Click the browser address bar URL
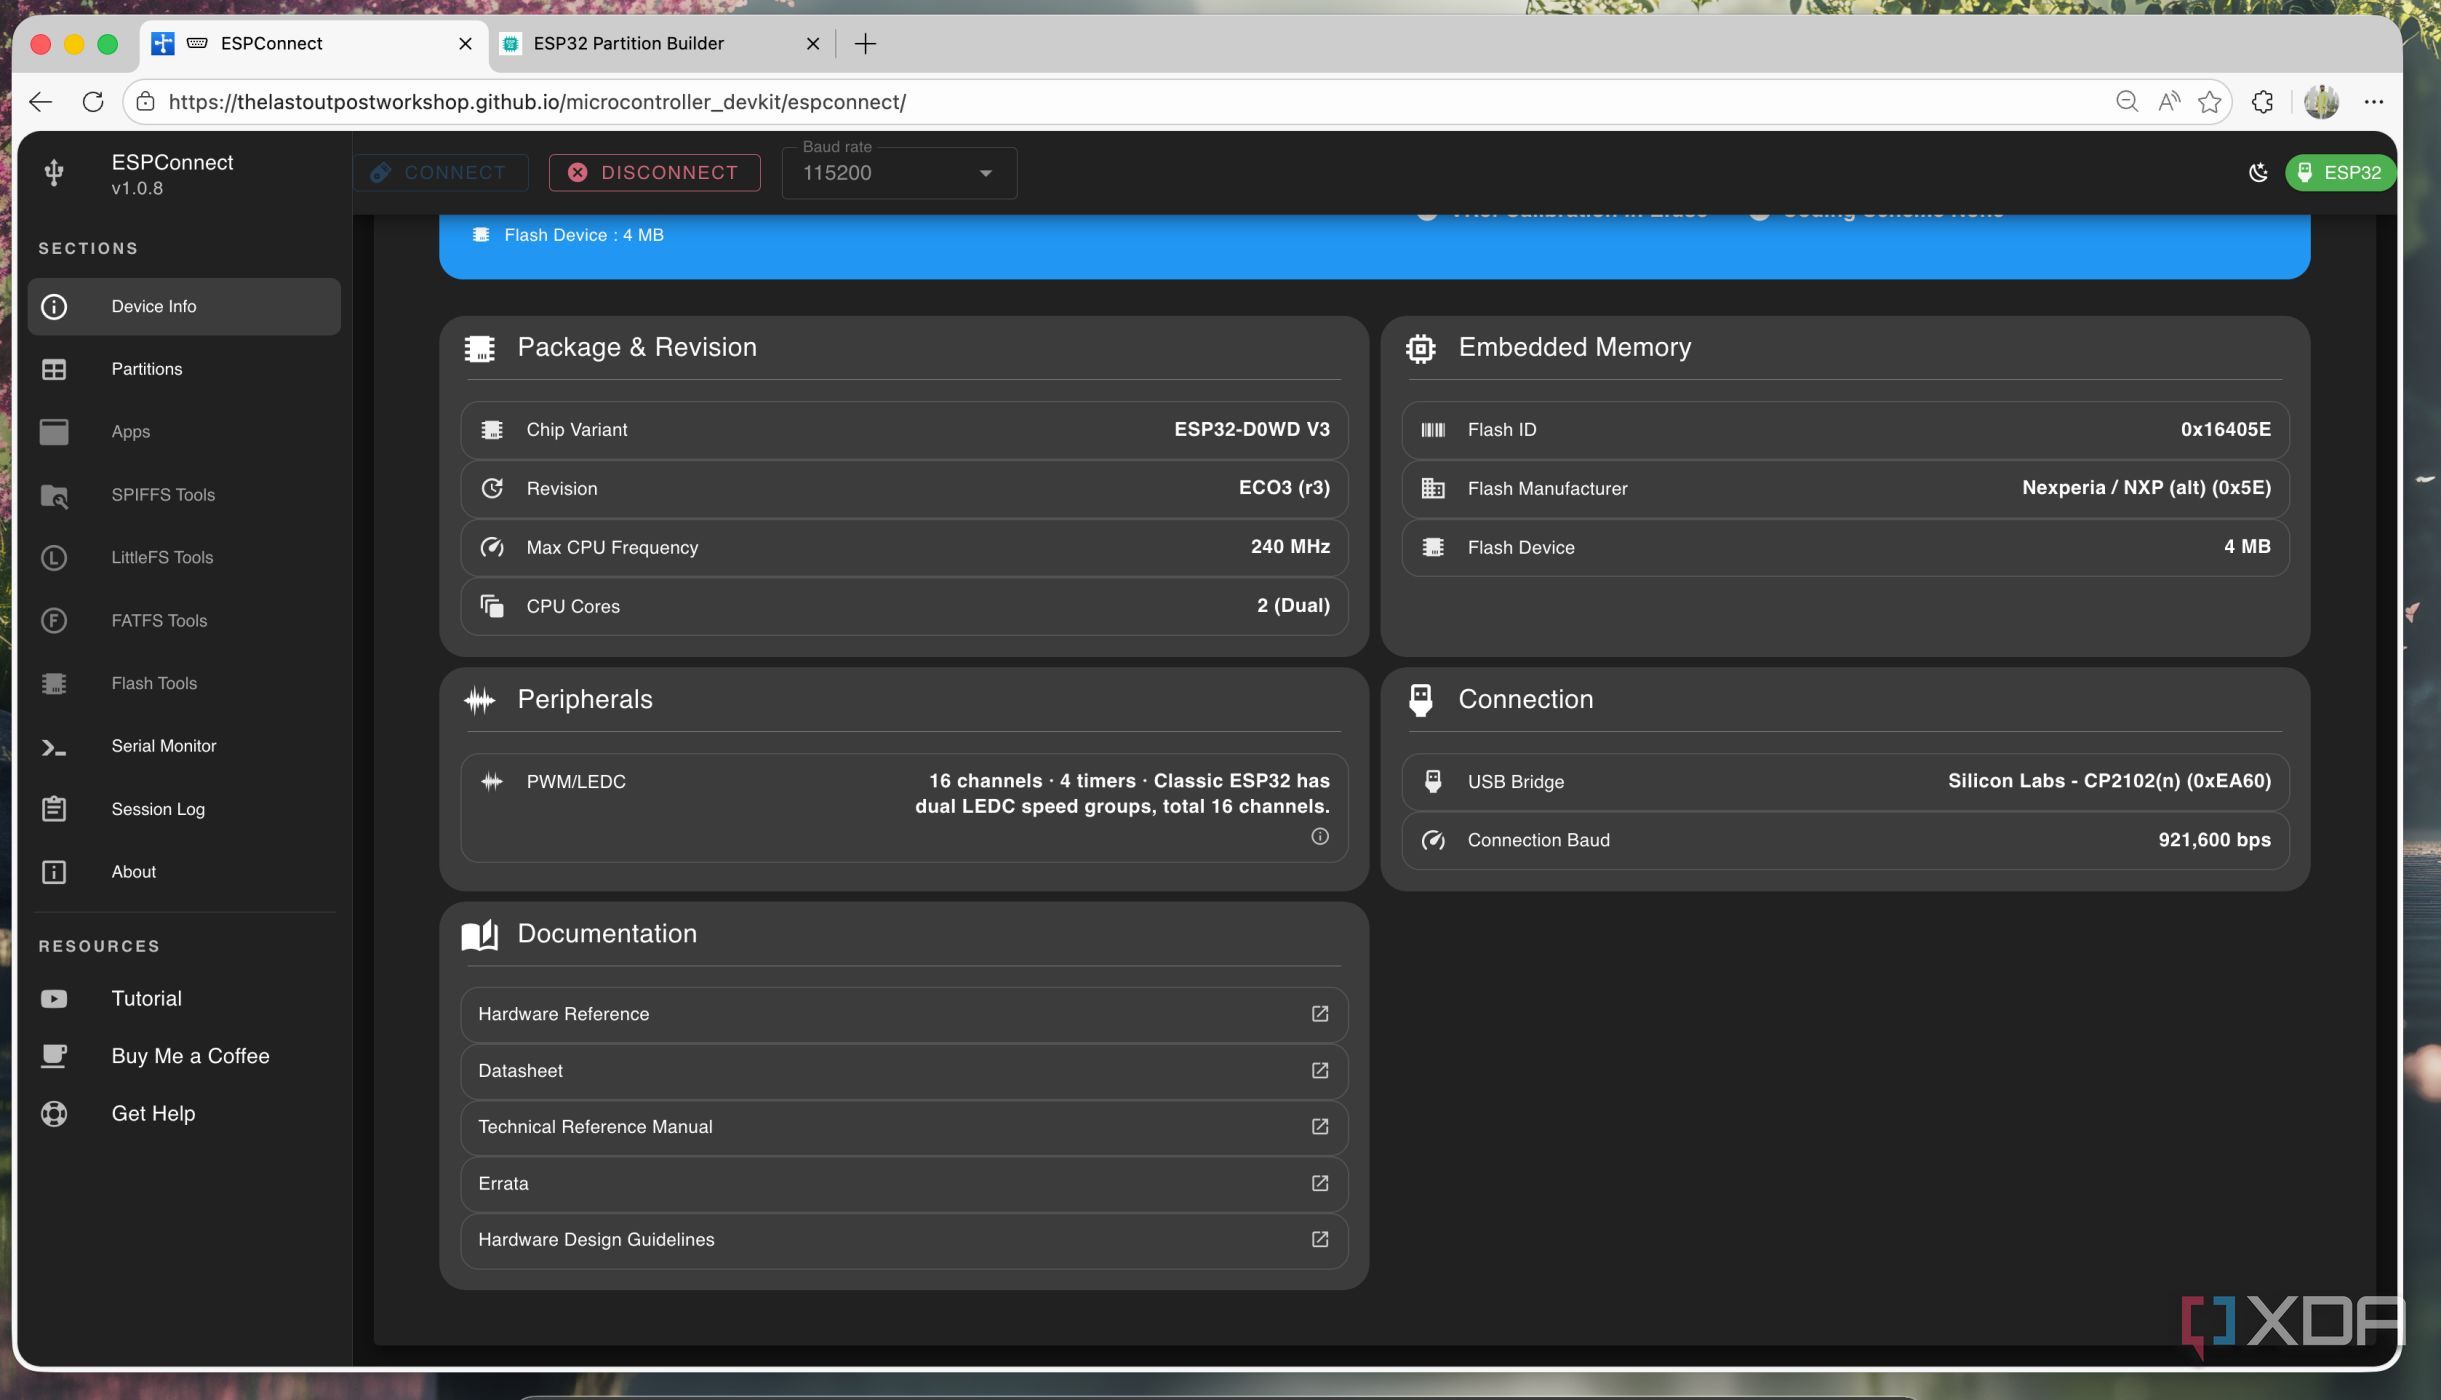This screenshot has width=2441, height=1400. click(x=537, y=102)
